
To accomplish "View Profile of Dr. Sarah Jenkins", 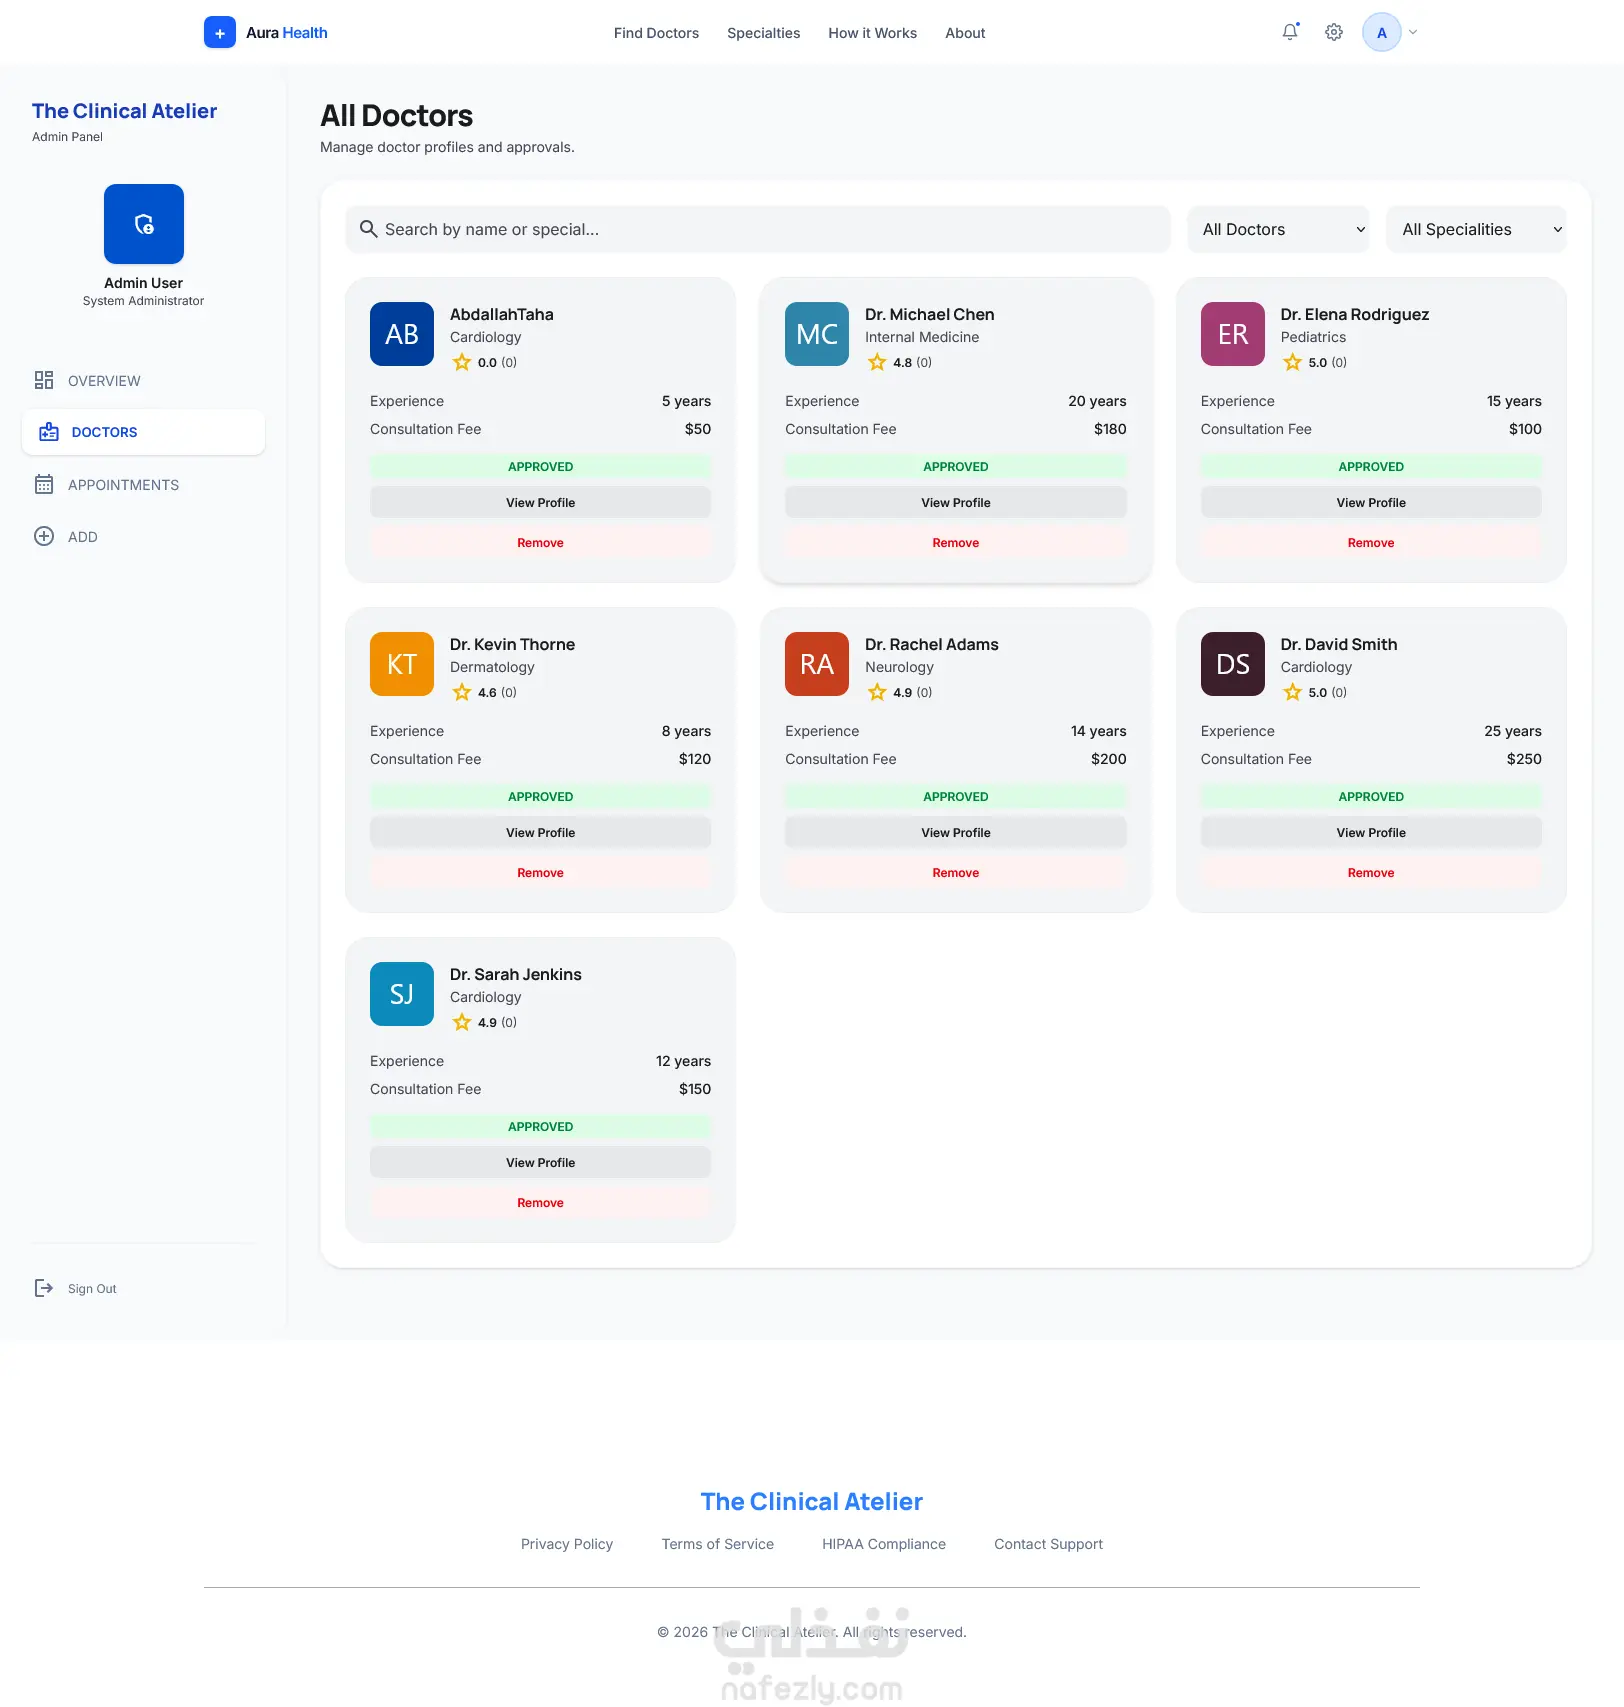I will pos(540,1162).
